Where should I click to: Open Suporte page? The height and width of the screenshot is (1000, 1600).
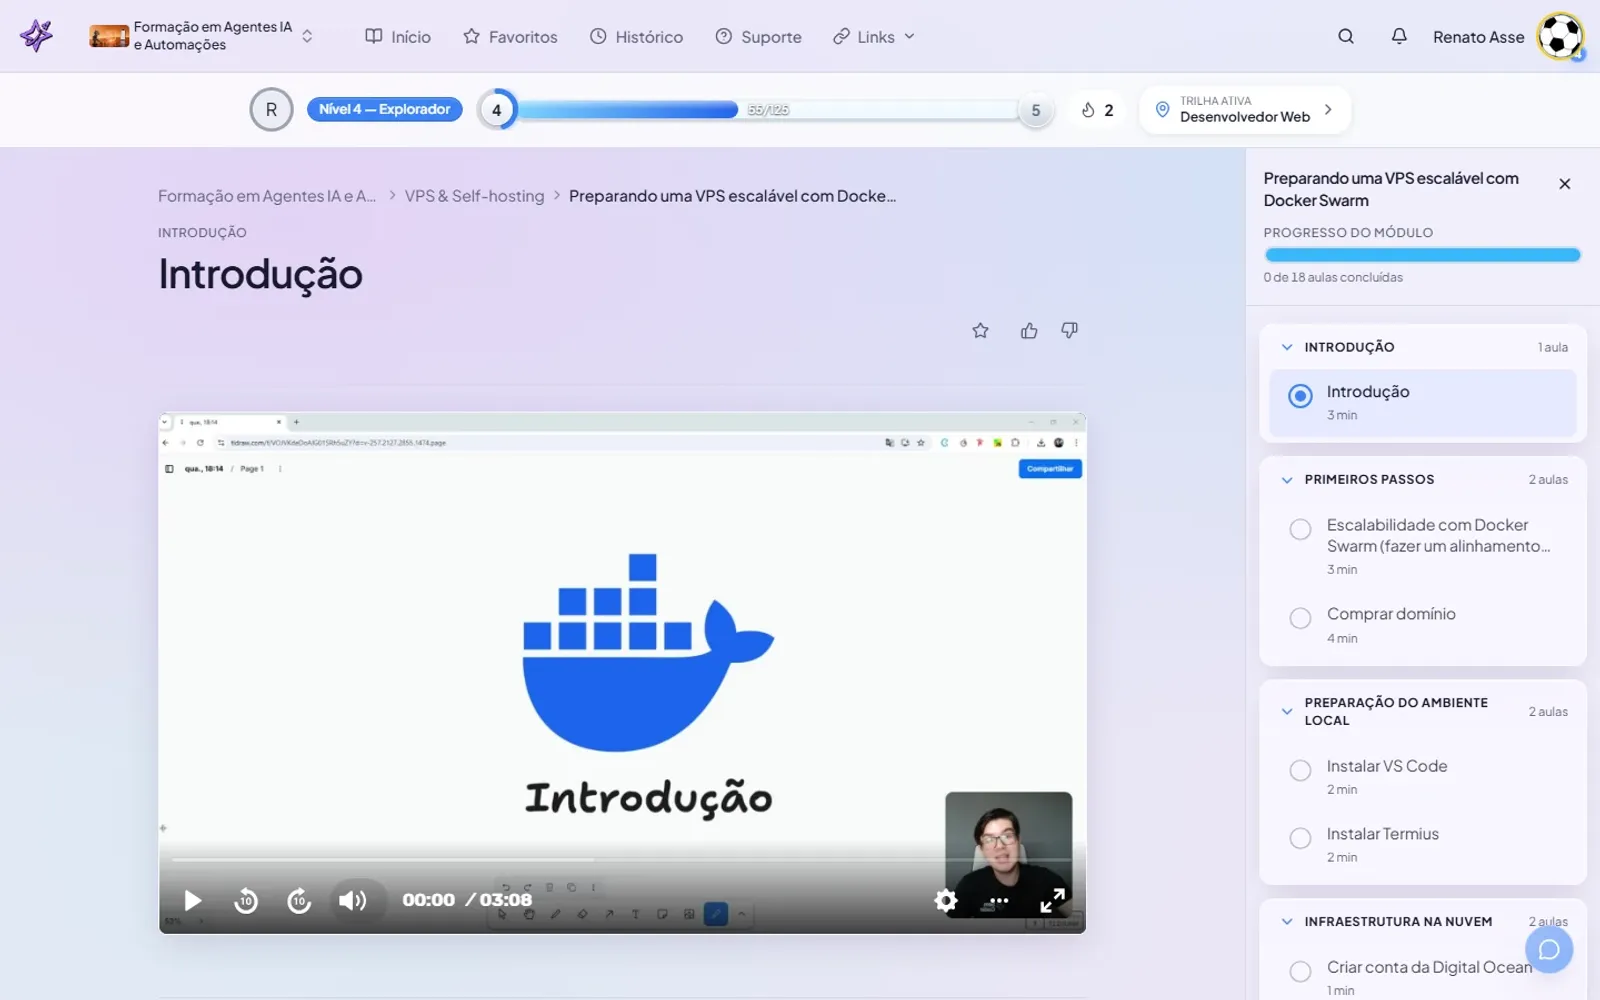pos(758,37)
